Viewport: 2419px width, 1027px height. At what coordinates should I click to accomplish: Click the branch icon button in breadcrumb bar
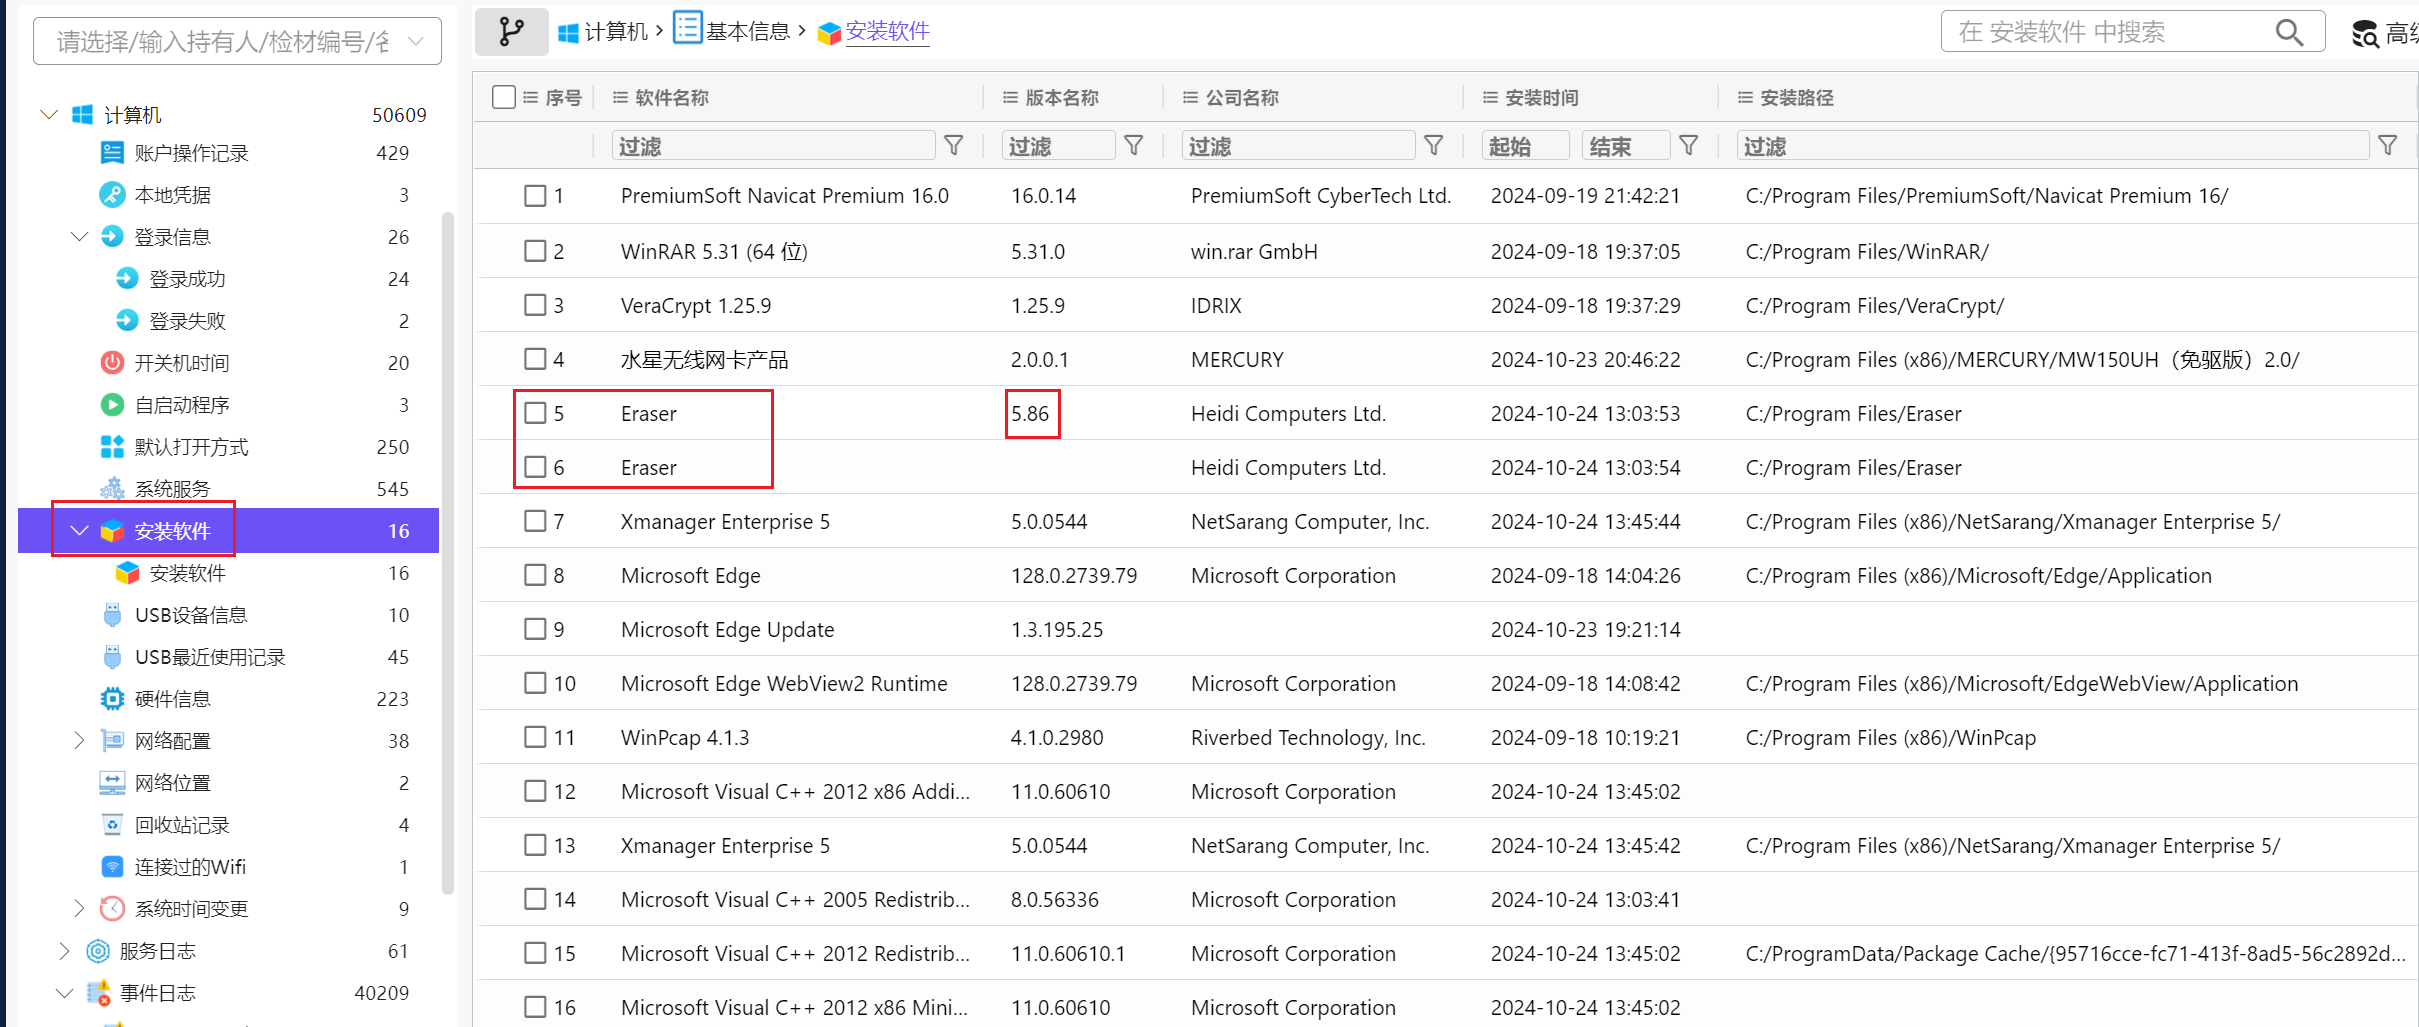tap(511, 32)
